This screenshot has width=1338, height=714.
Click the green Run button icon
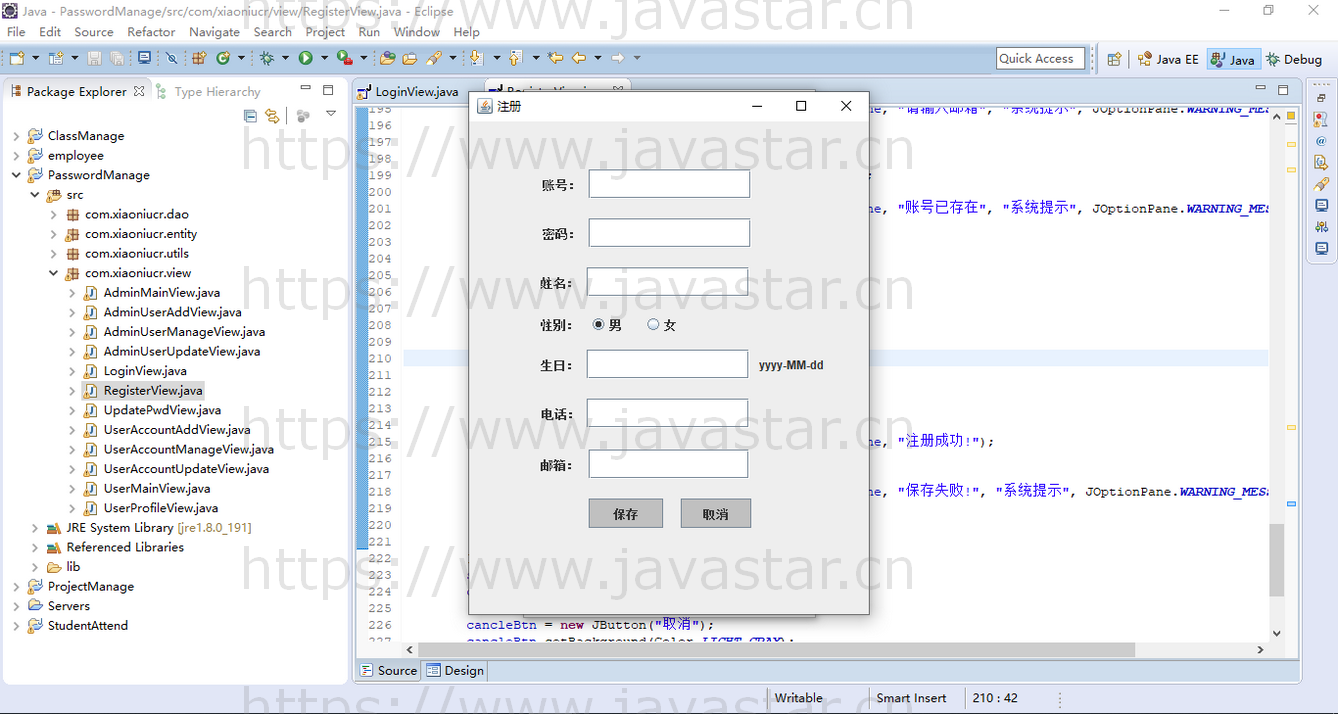click(x=305, y=58)
